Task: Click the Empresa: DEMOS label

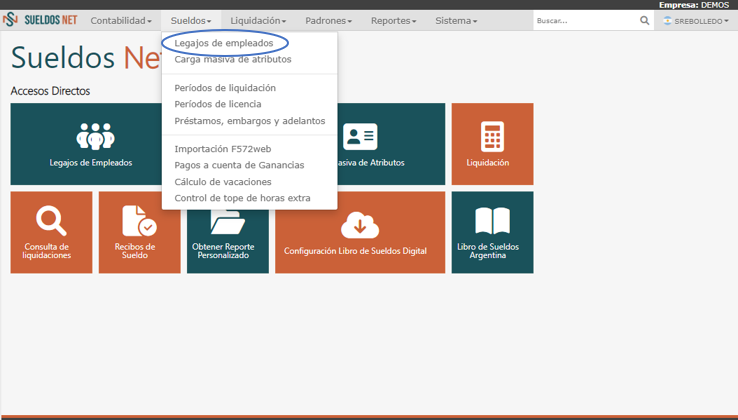Action: click(x=694, y=5)
